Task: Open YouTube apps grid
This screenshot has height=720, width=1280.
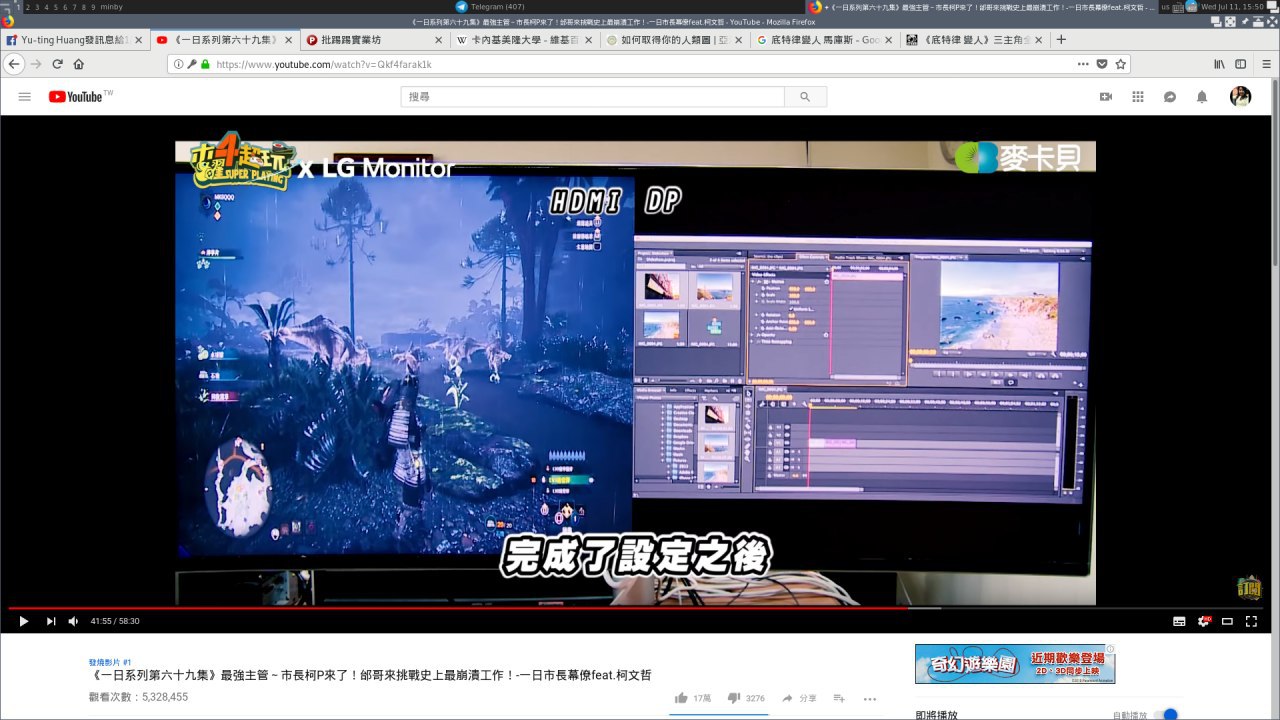Action: click(1137, 97)
